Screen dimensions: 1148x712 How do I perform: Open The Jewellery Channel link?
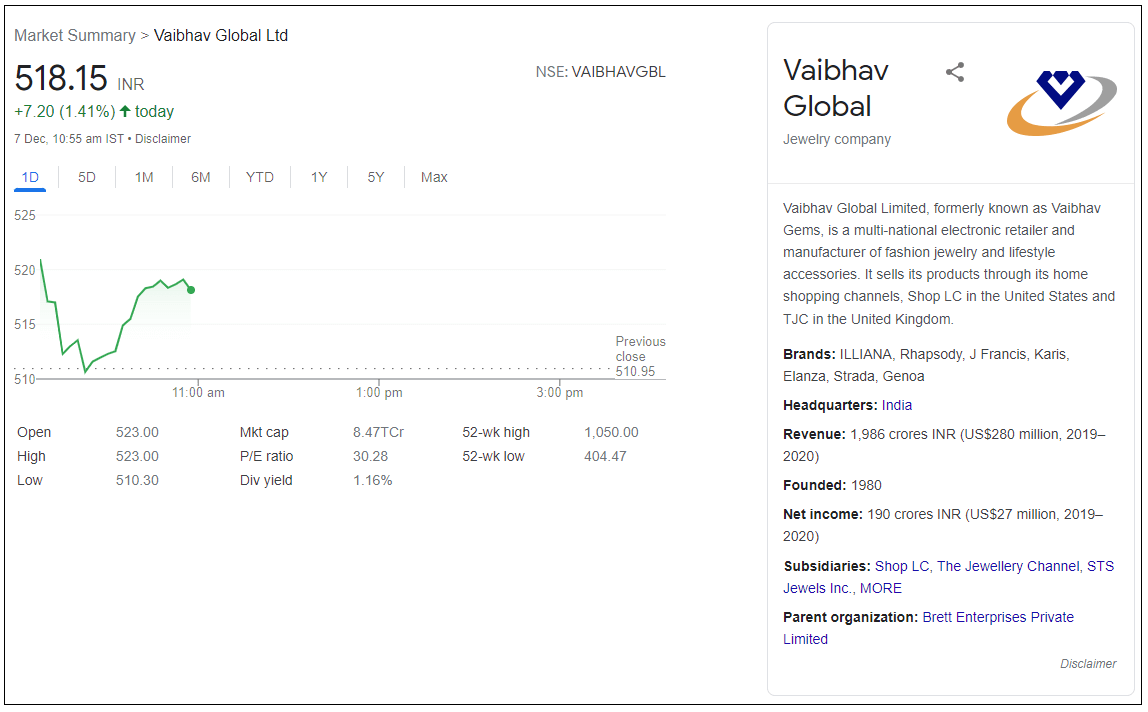1008,566
